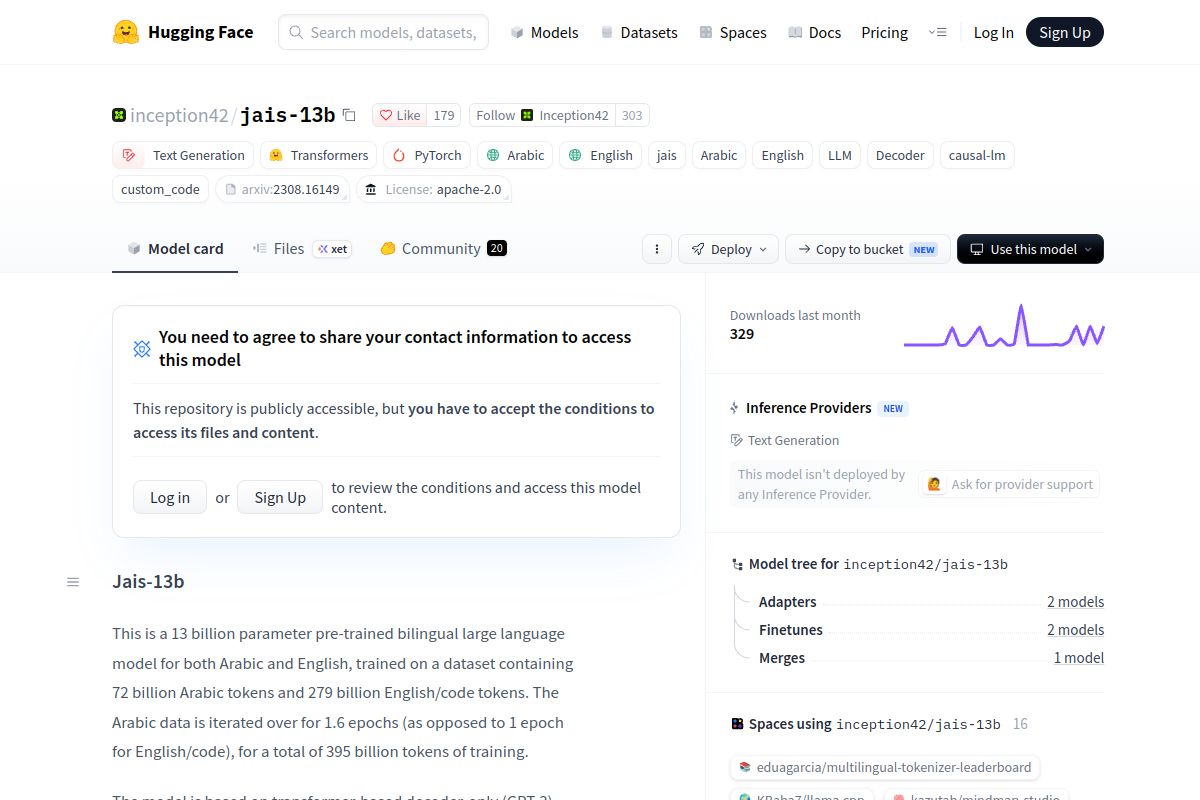Open the Pricing page
1200x800 pixels.
885,32
